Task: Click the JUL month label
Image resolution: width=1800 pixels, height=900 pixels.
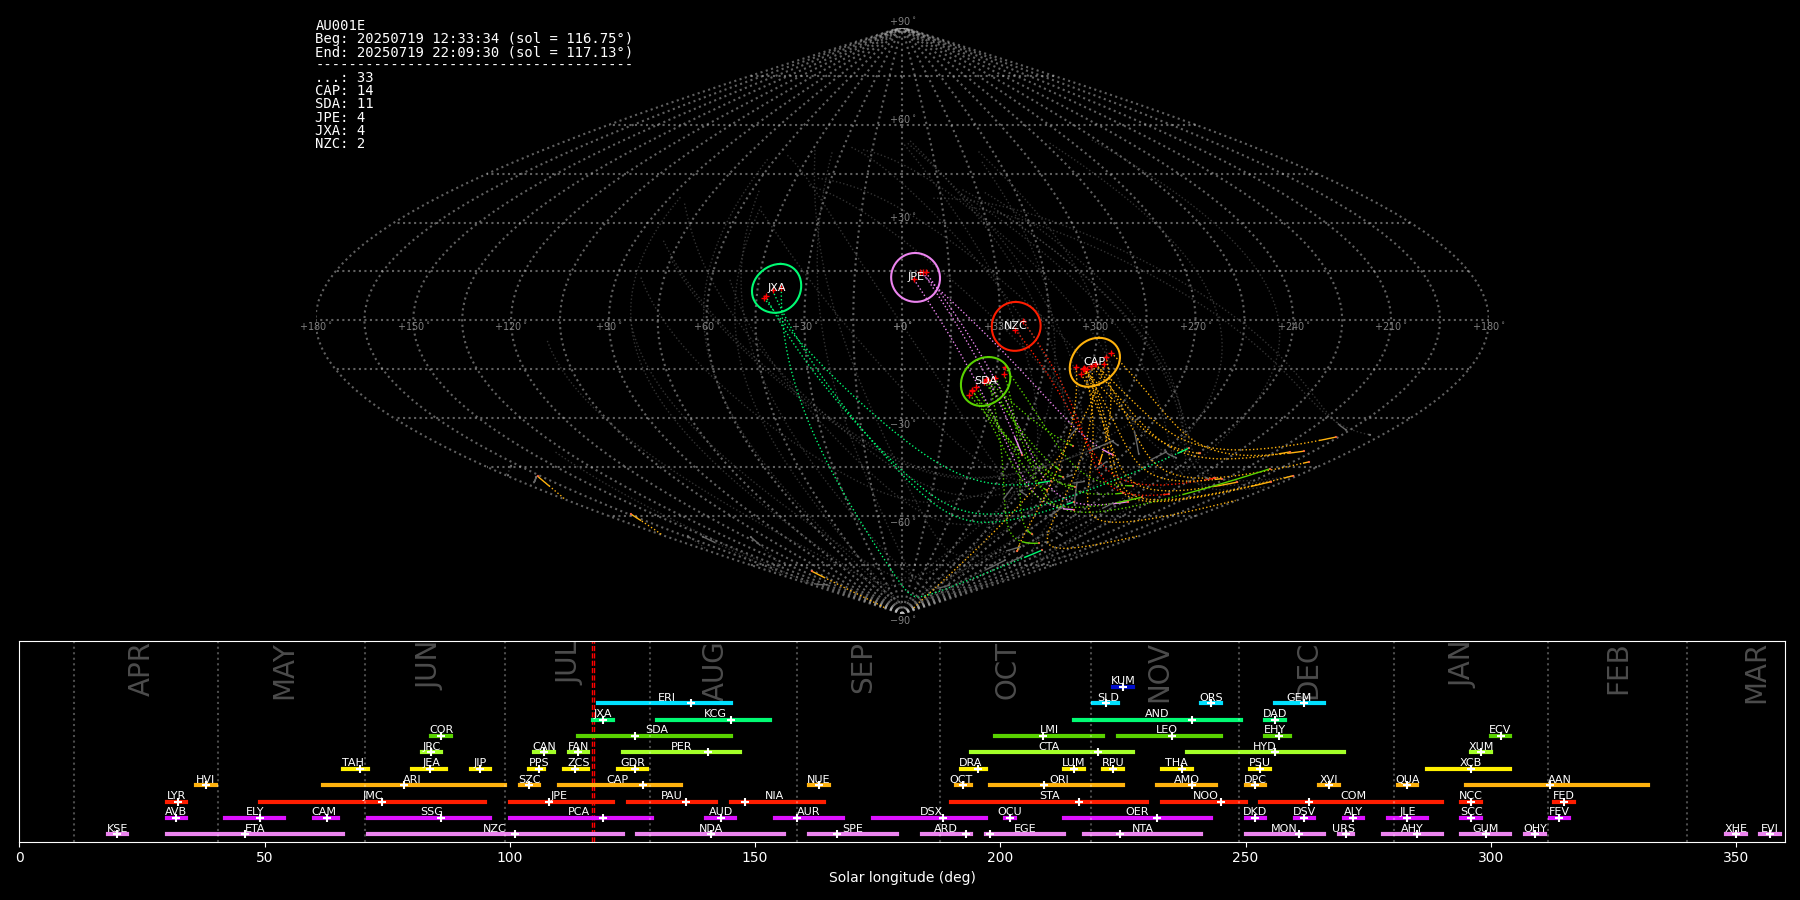Action: point(566,663)
